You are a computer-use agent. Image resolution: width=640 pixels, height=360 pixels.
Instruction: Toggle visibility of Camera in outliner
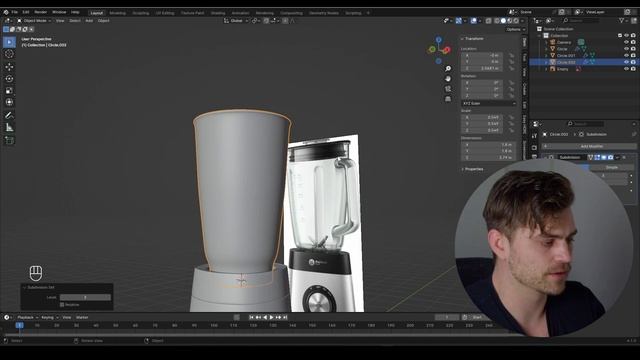coord(627,42)
